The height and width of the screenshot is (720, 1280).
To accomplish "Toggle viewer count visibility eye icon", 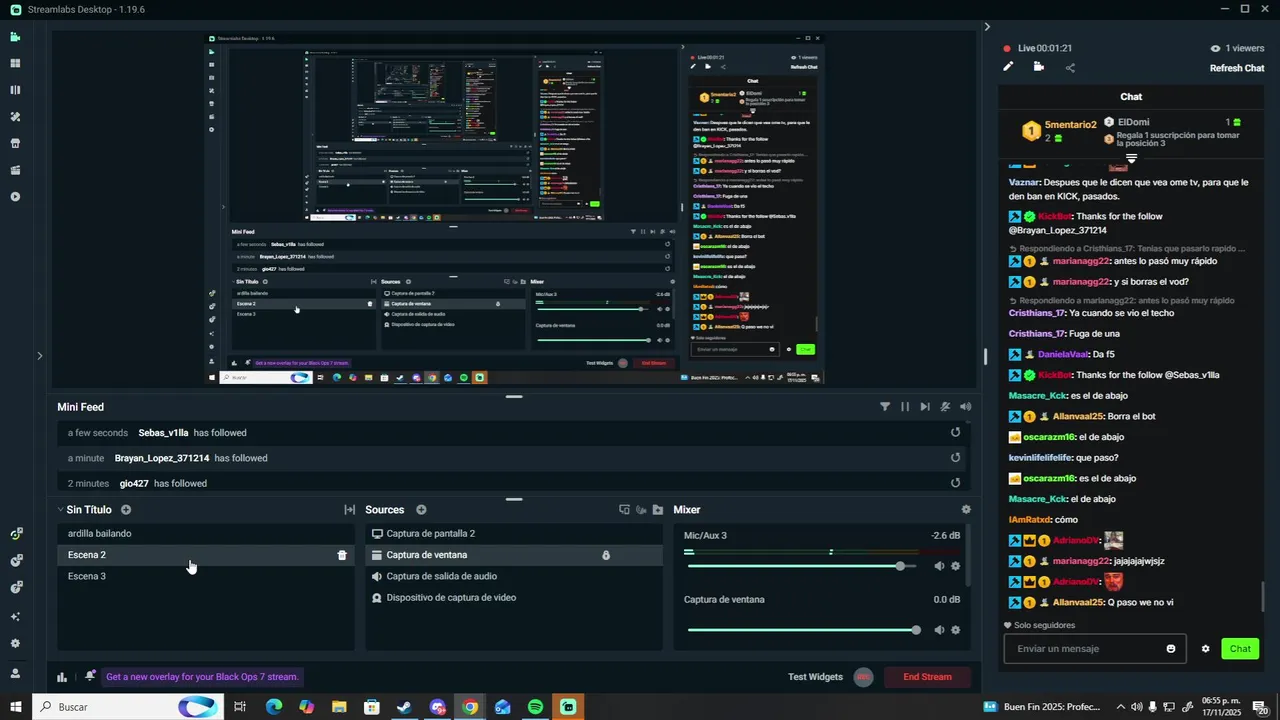I will pyautogui.click(x=1216, y=48).
